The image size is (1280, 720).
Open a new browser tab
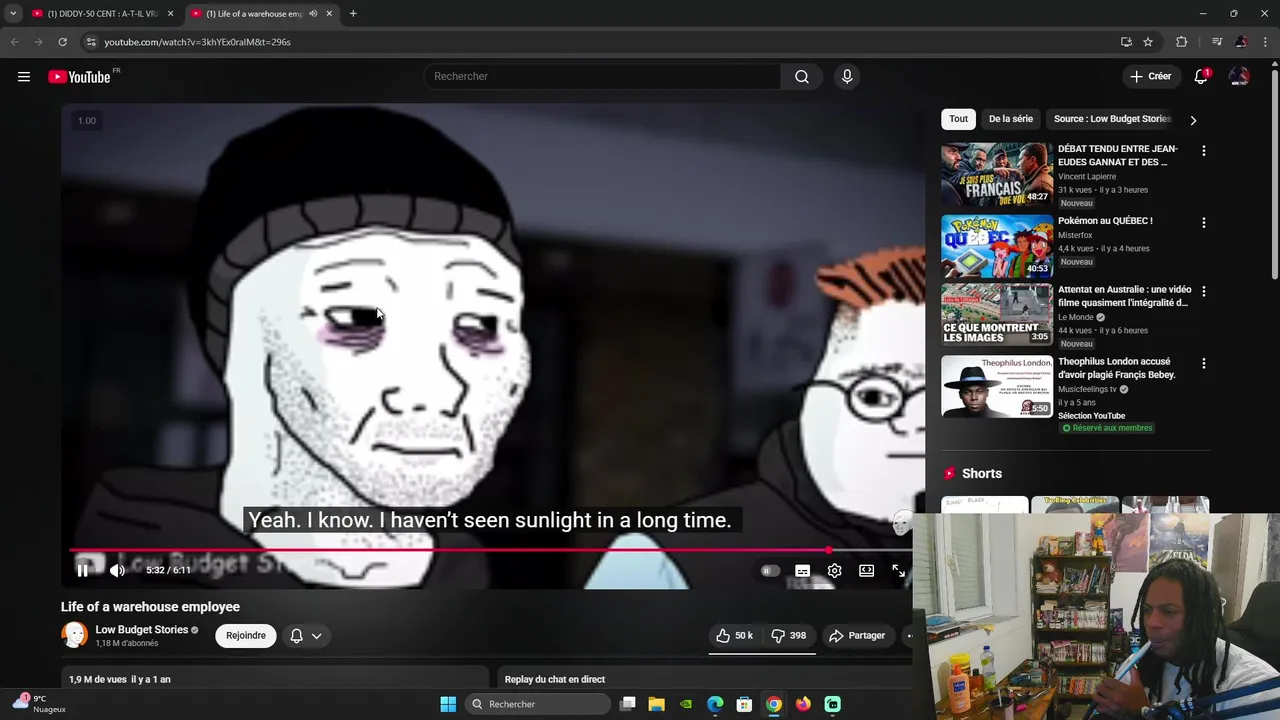coord(353,14)
